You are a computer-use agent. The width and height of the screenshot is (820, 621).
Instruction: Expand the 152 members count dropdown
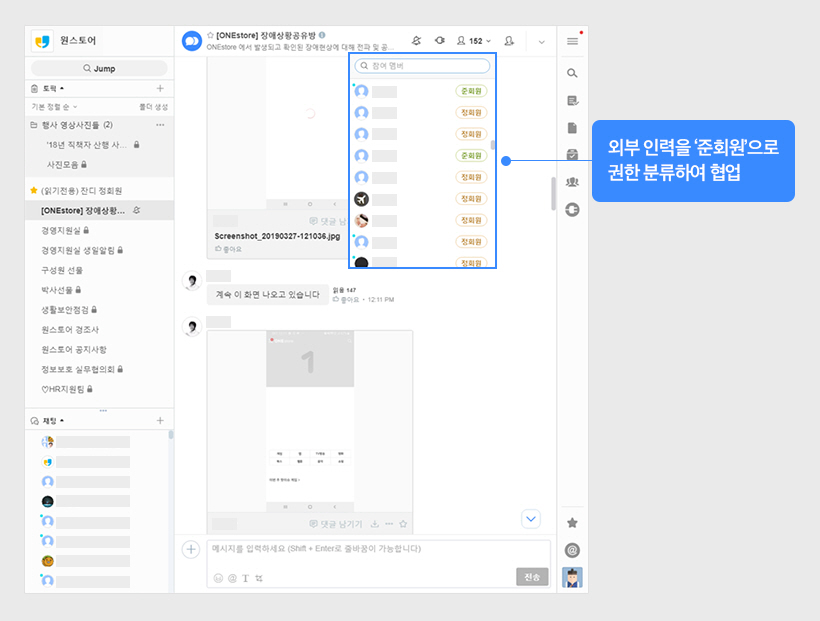pos(474,41)
